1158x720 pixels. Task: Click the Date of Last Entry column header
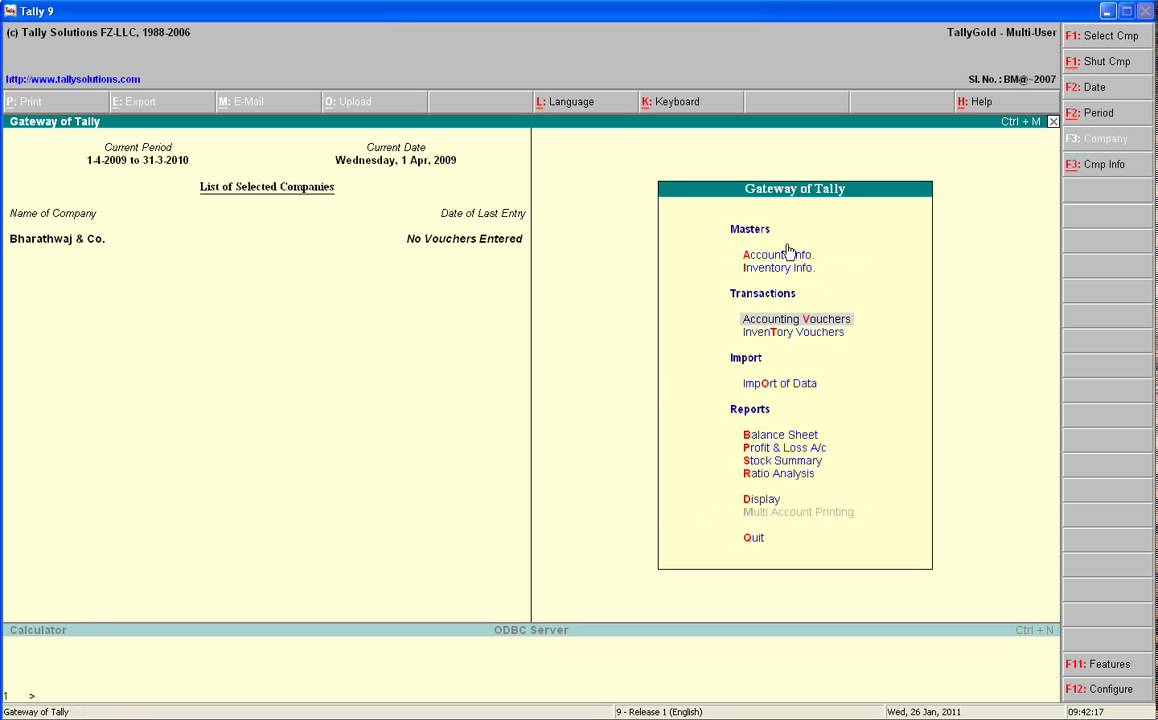[483, 213]
